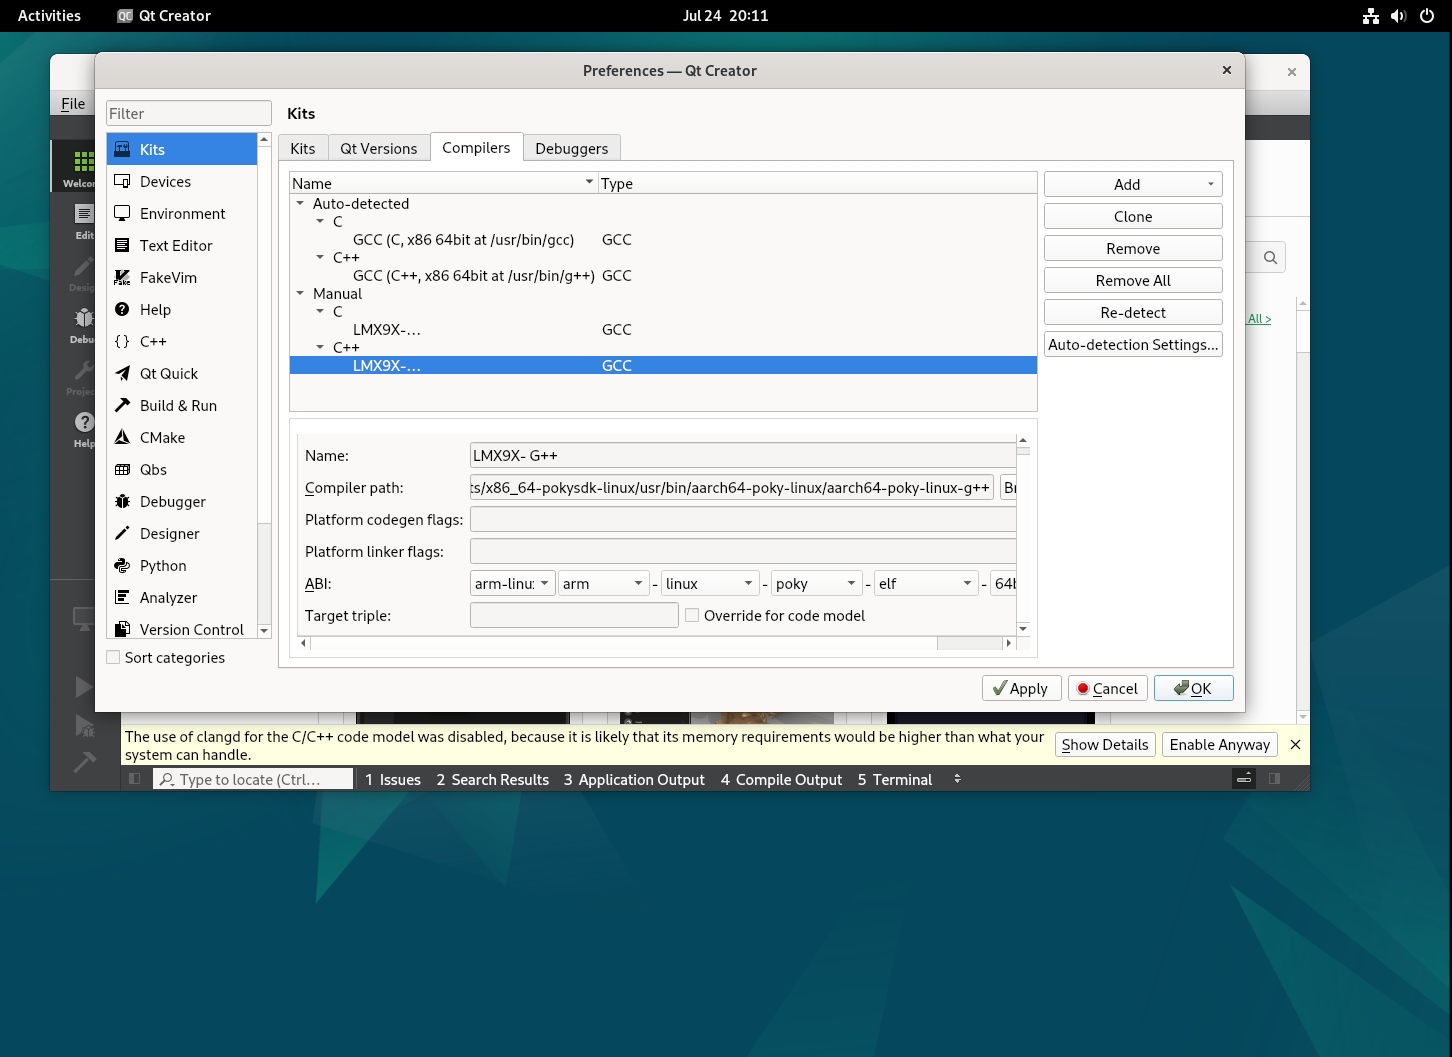This screenshot has width=1452, height=1057.
Task: Open the ABI preset dropdown showing arm-linux
Action: pyautogui.click(x=512, y=583)
